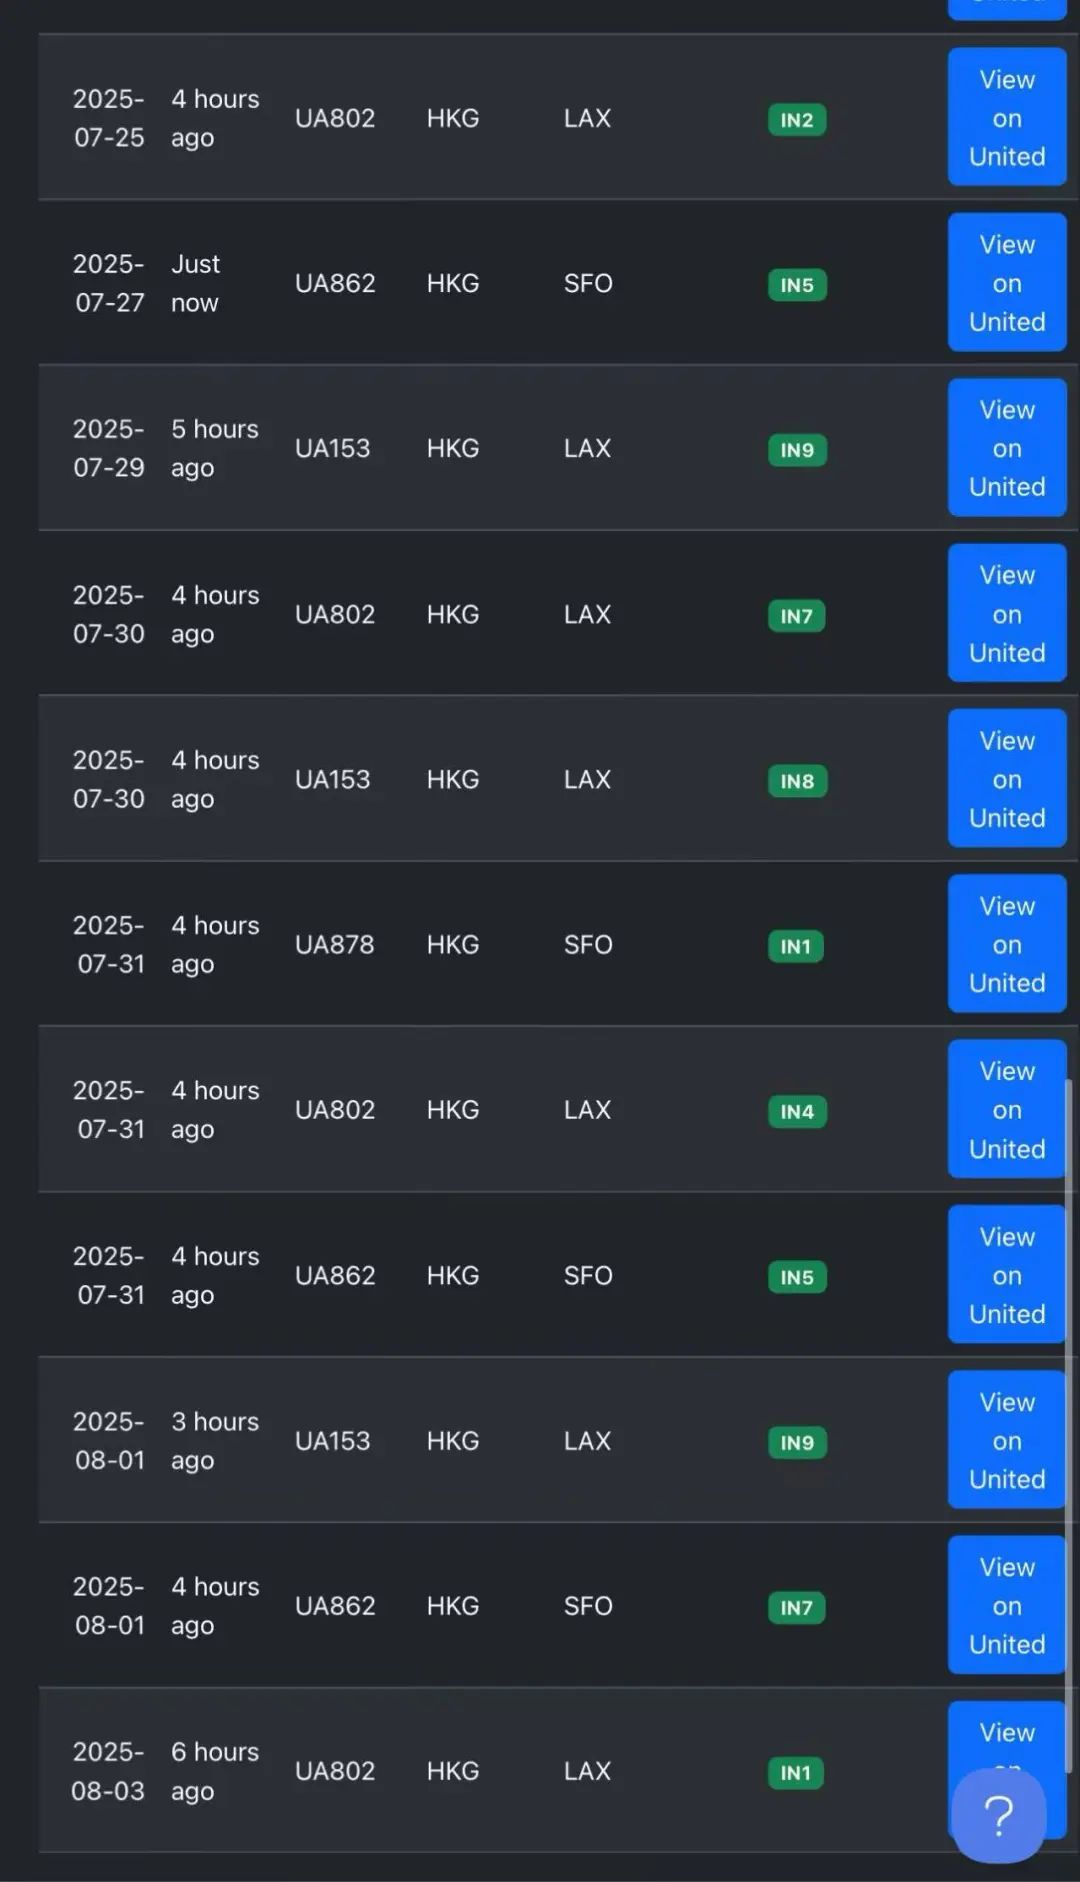Click View on United for 07-30 UA802

pyautogui.click(x=1006, y=614)
